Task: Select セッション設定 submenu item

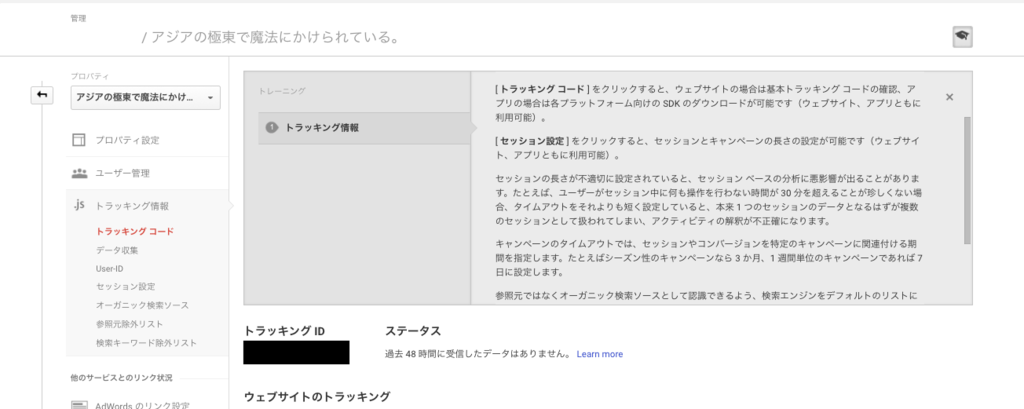Action: coord(125,287)
